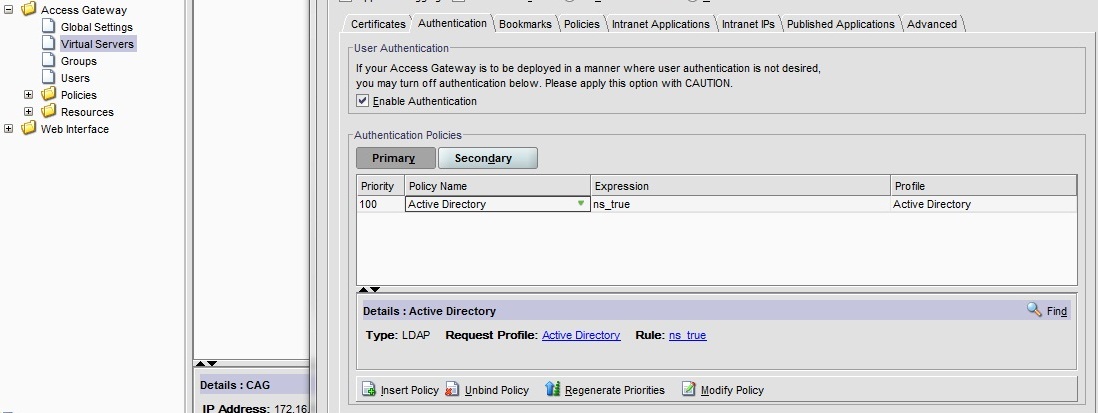1098x413 pixels.
Task: Disable the Enable Authentication checkbox
Action: [x=362, y=101]
